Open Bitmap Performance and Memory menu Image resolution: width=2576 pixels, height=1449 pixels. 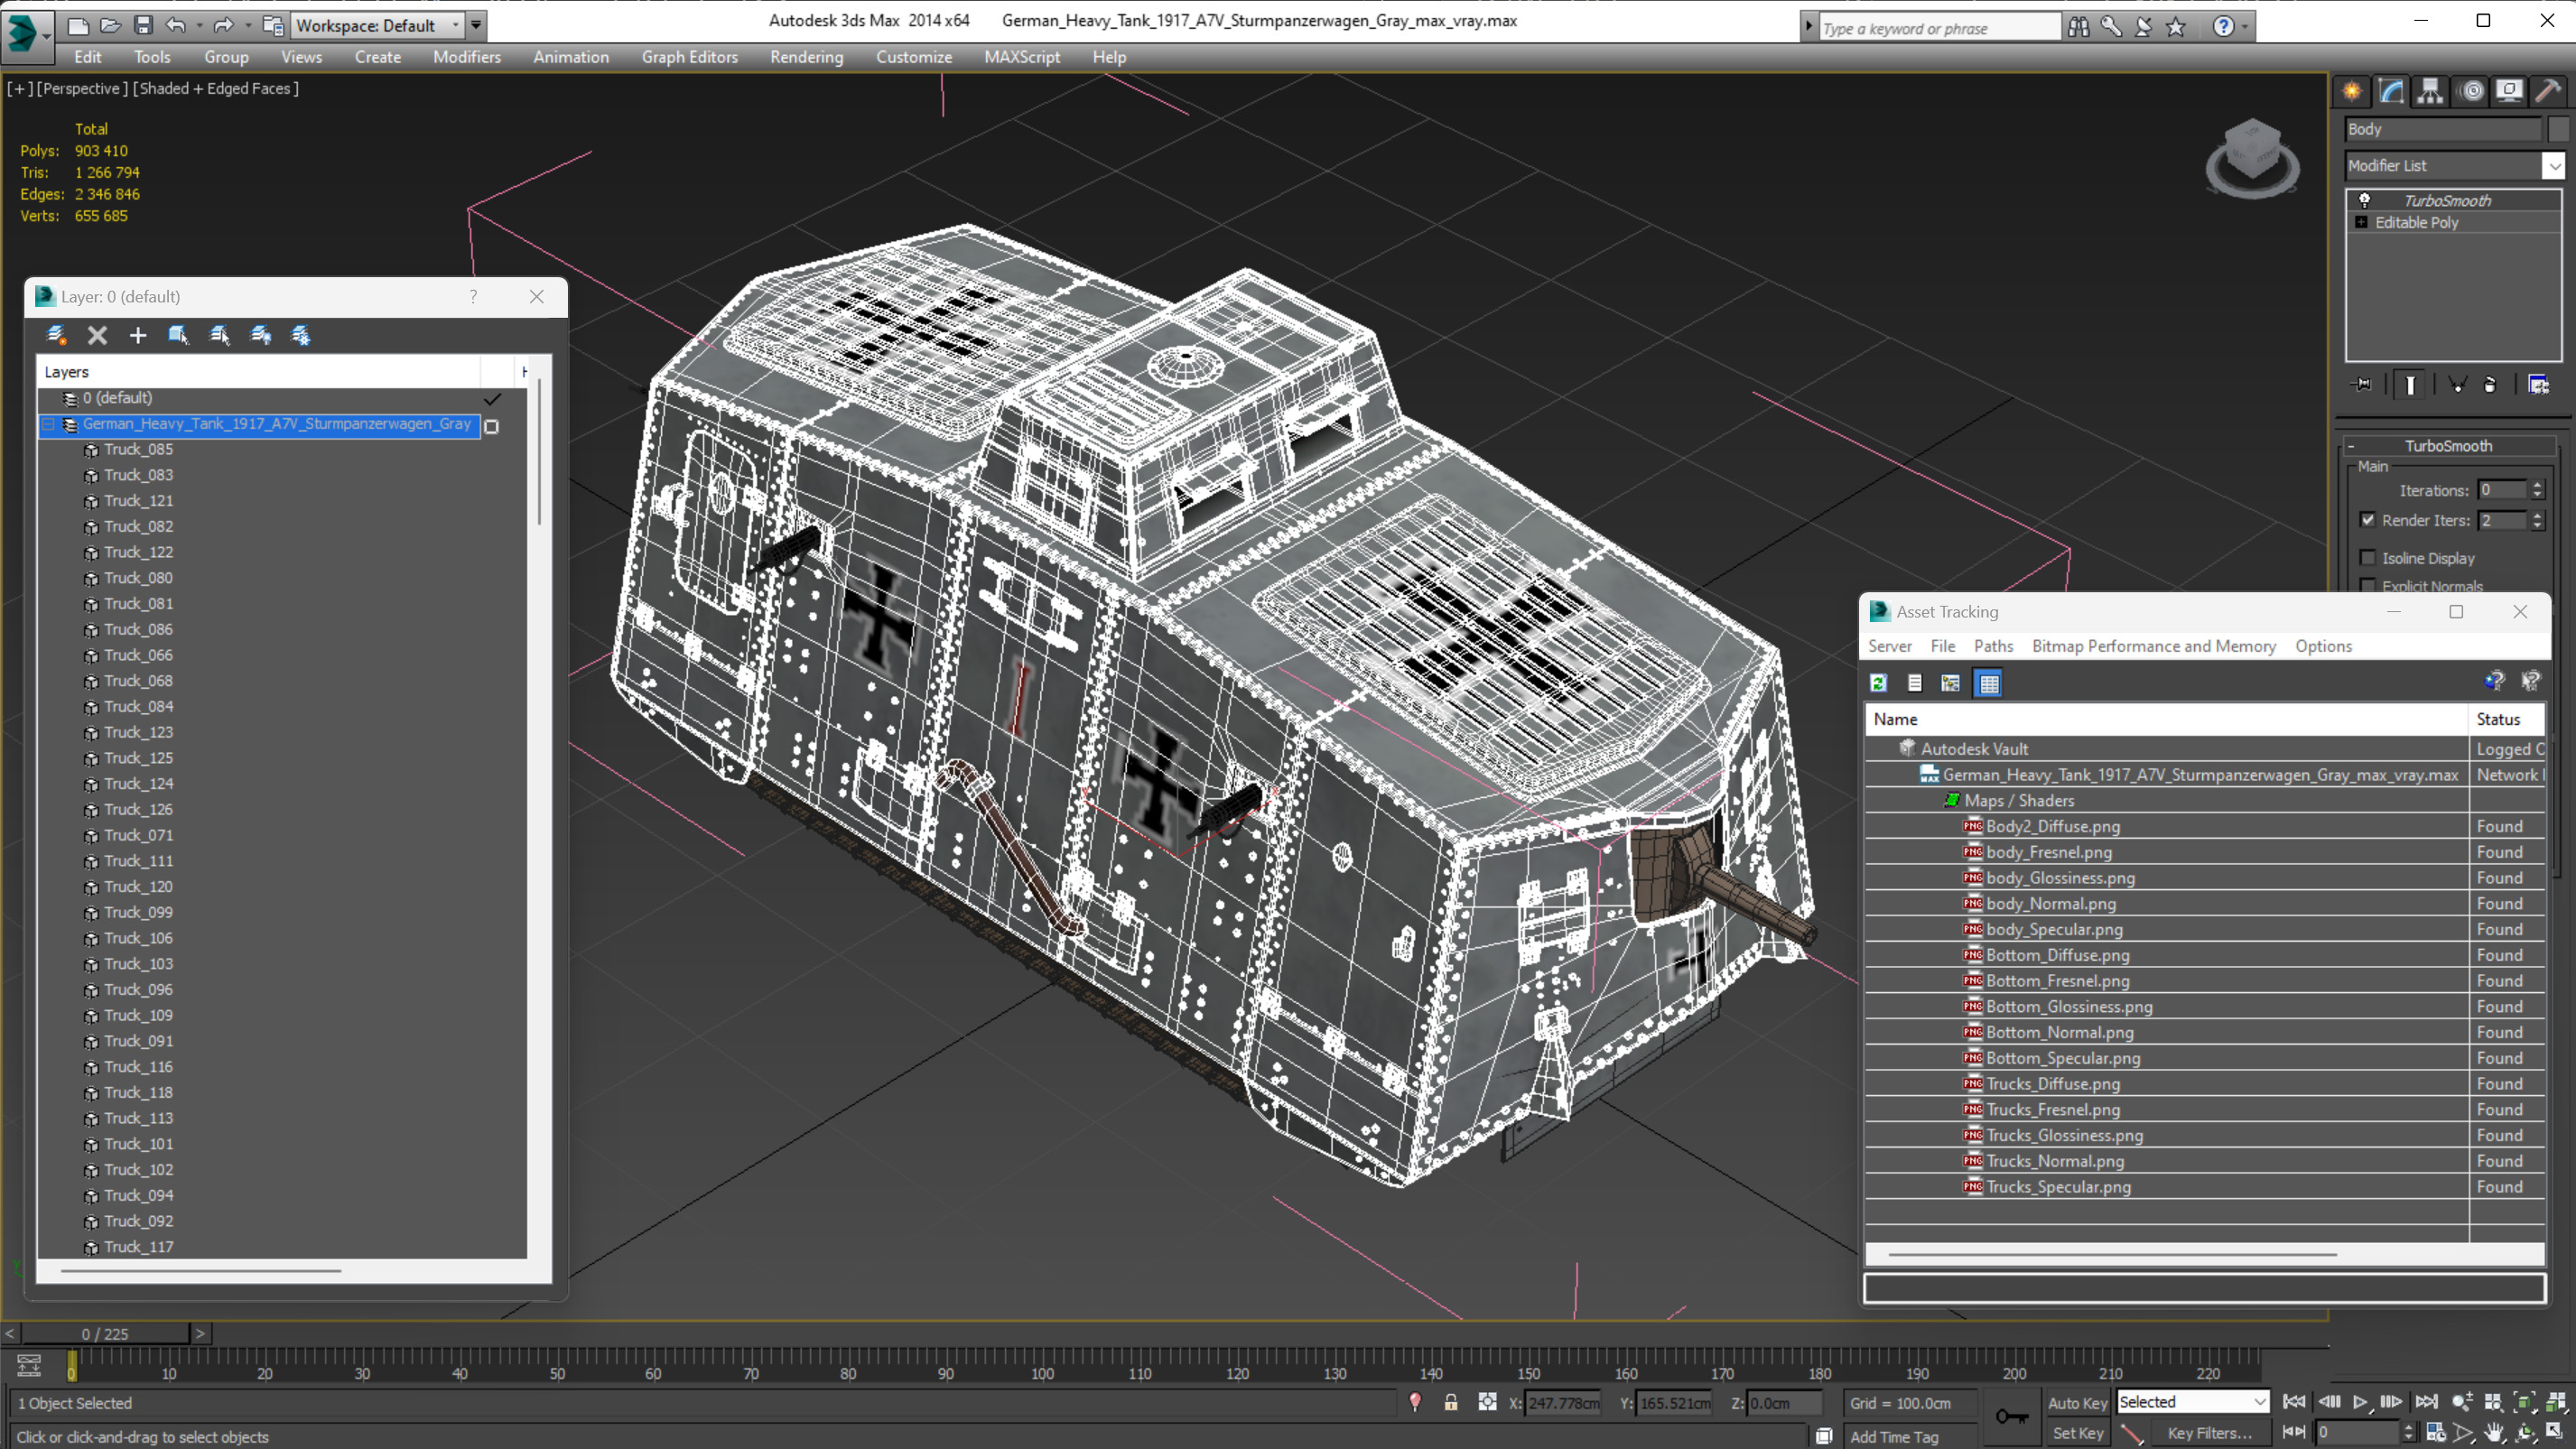coord(2154,646)
